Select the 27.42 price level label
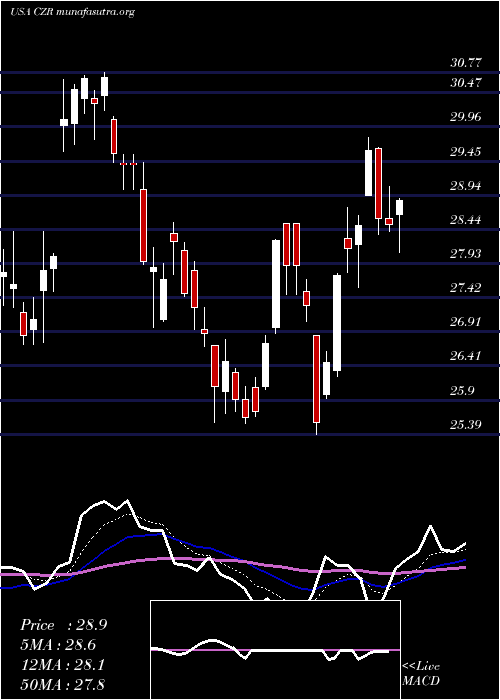The image size is (500, 700). coord(466,288)
